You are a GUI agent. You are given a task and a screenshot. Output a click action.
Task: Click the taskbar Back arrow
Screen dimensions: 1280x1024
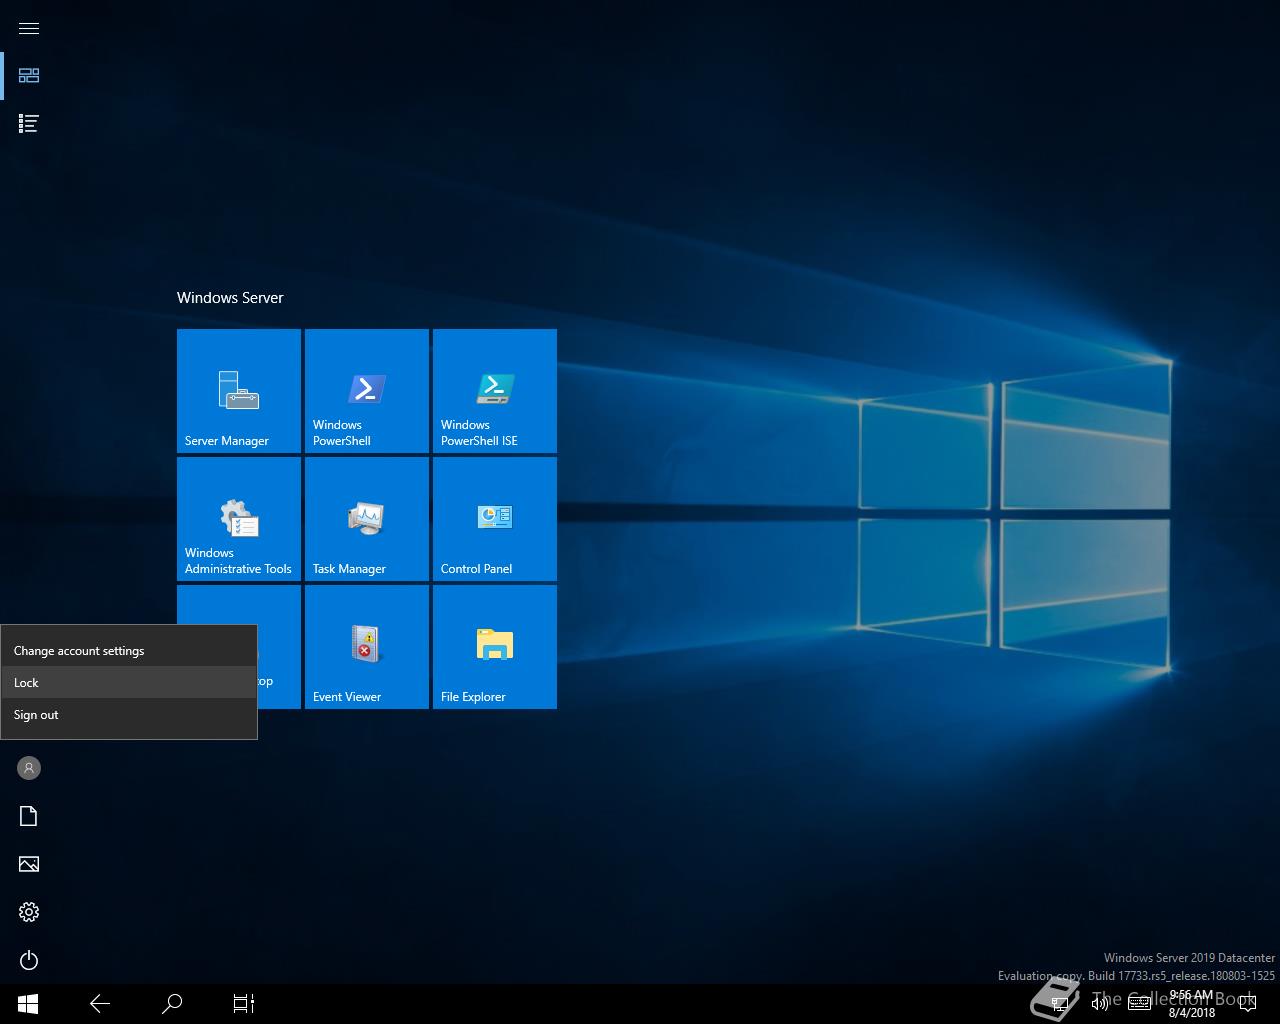[x=100, y=1003]
